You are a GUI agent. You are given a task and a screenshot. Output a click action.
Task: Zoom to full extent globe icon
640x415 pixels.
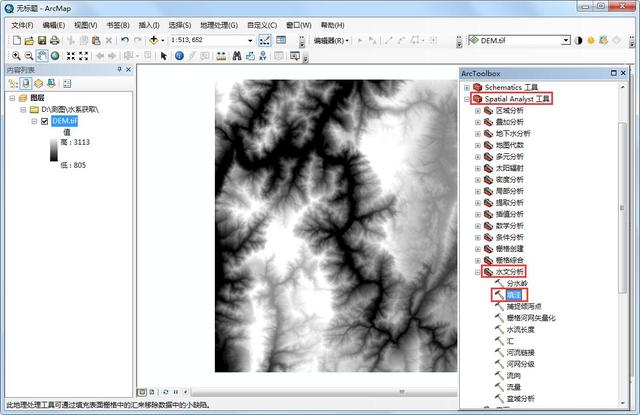[55, 56]
